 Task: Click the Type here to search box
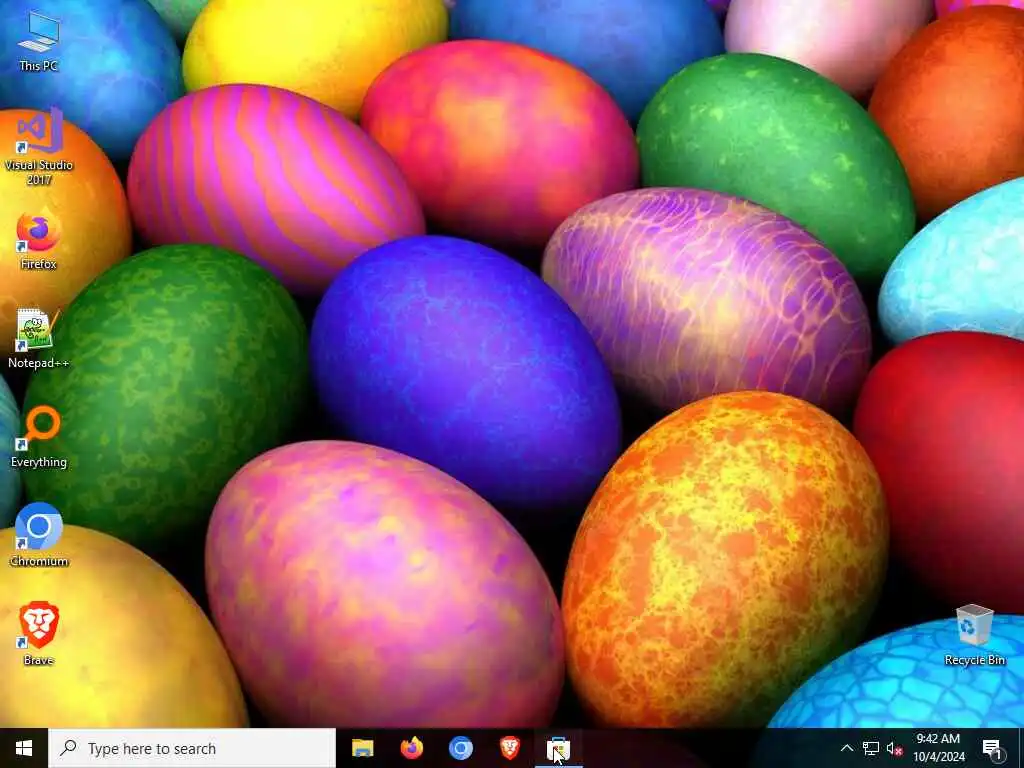pyautogui.click(x=192, y=748)
